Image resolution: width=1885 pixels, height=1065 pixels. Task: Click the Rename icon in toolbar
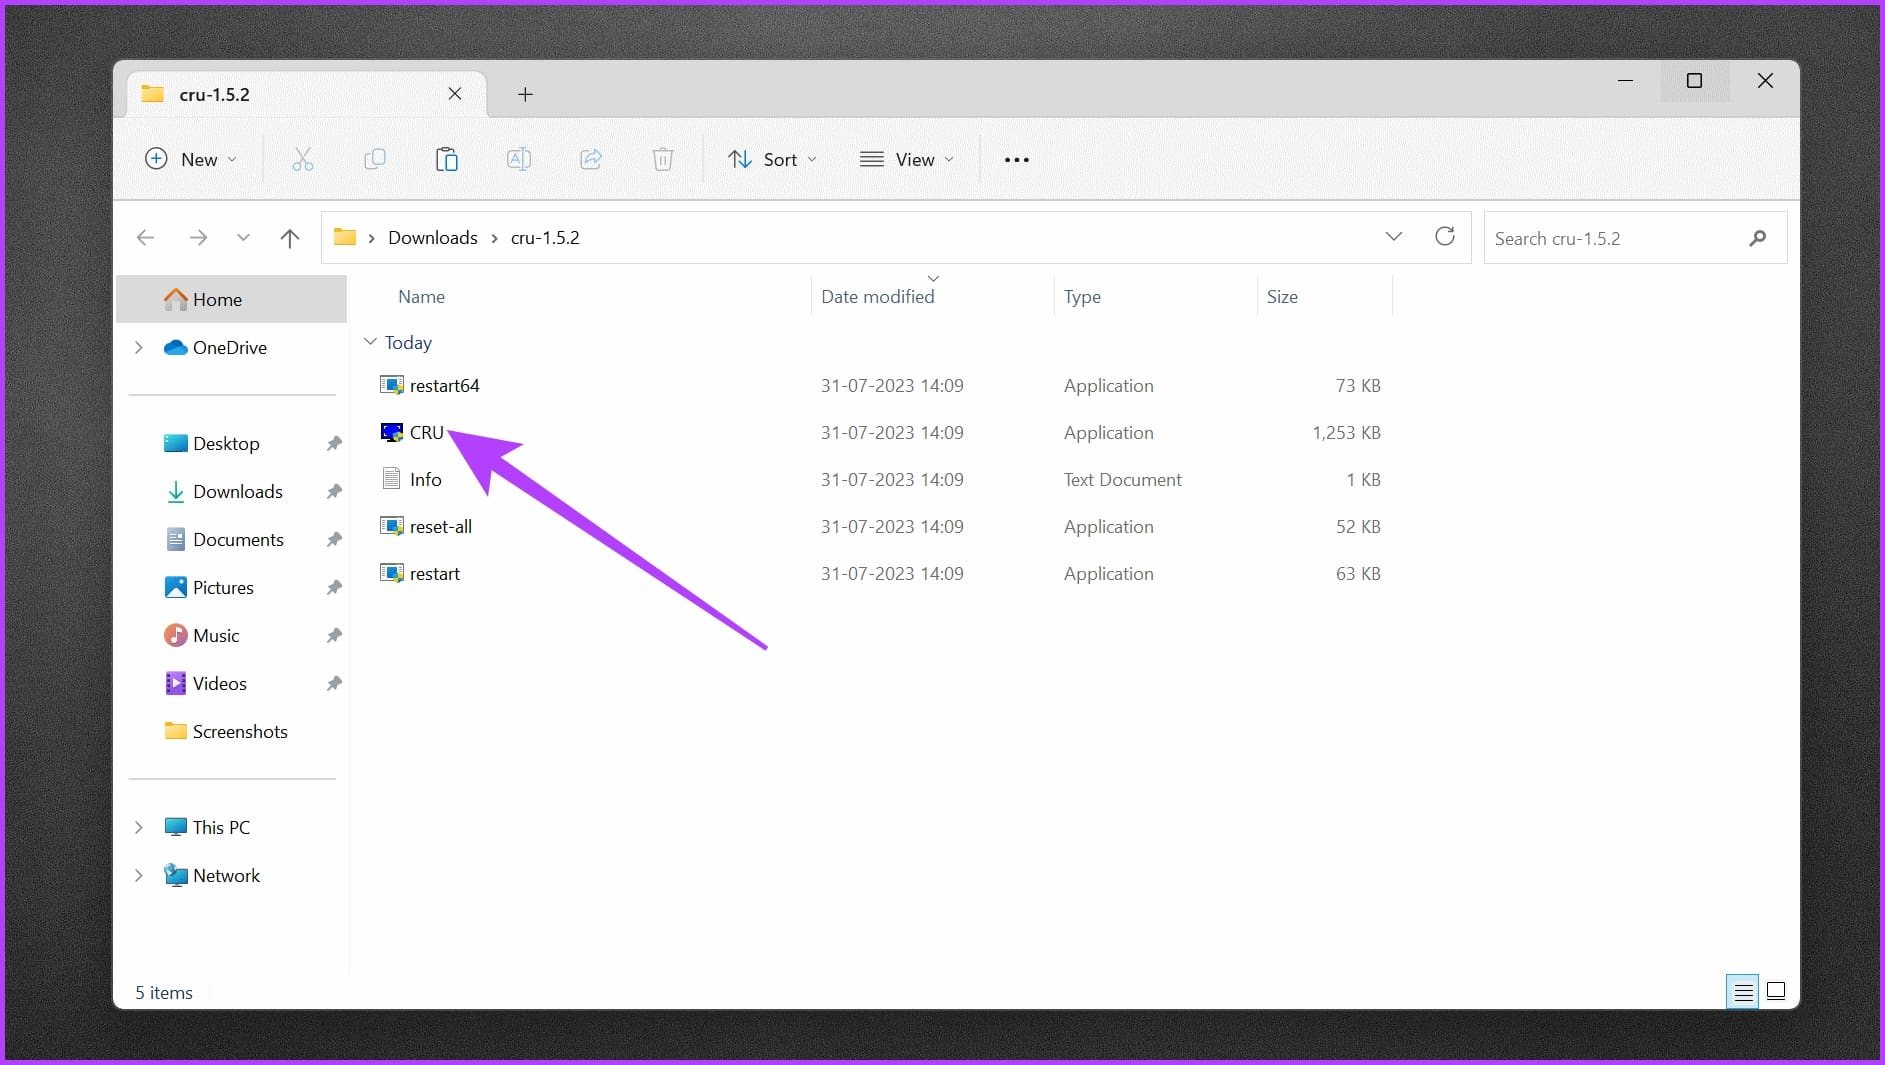[x=518, y=160]
